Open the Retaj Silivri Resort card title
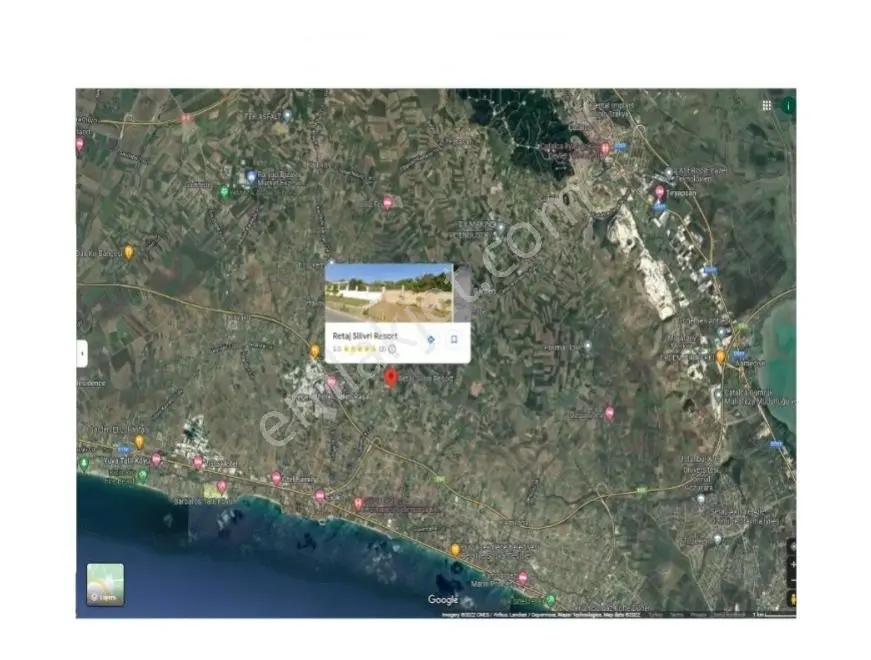Viewport: 871px width, 660px height. [365, 336]
